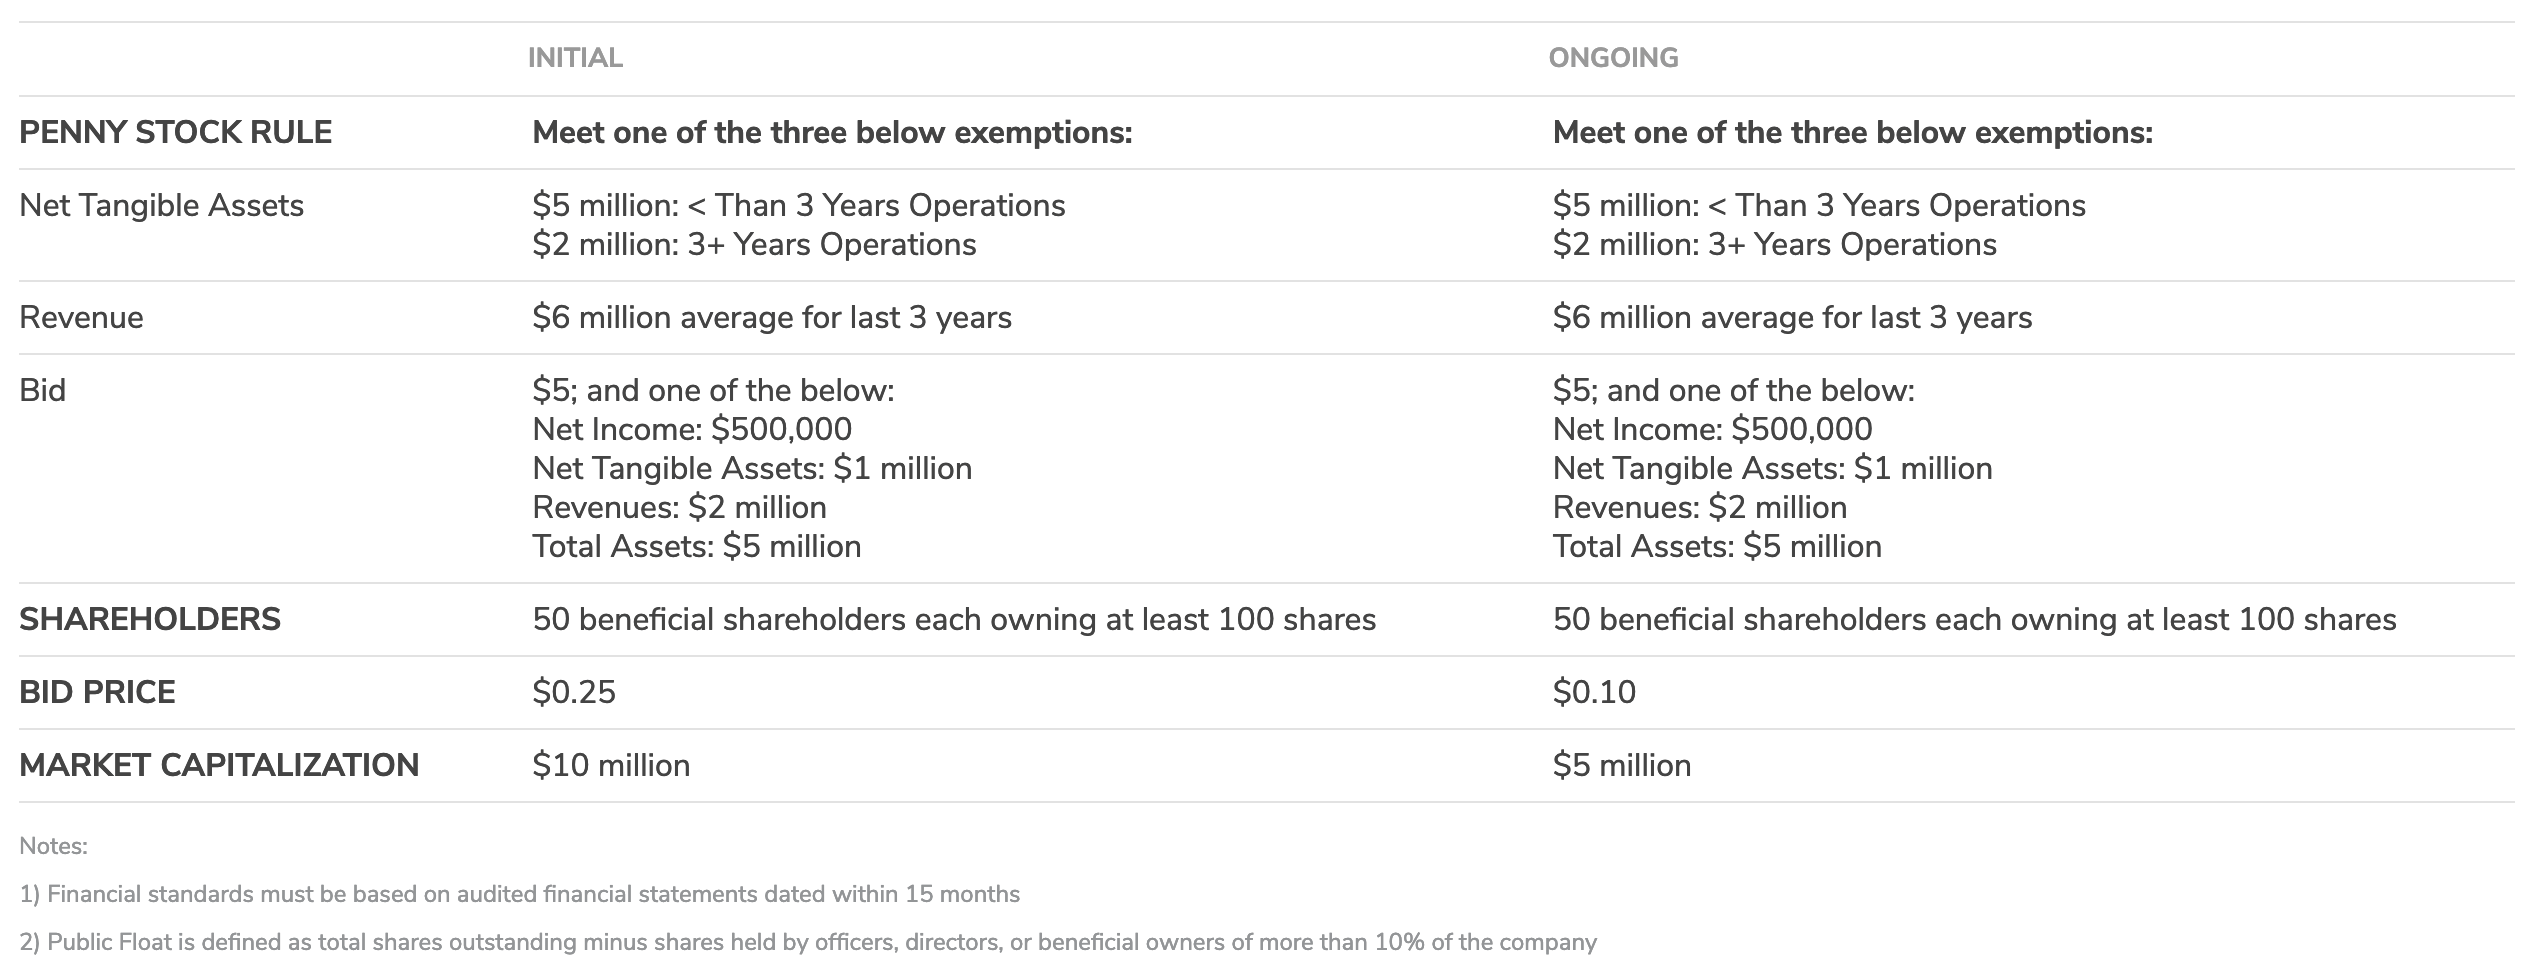Screen dimensions: 2540x970
Task: Select the Revenue row label
Action: pyautogui.click(x=81, y=317)
